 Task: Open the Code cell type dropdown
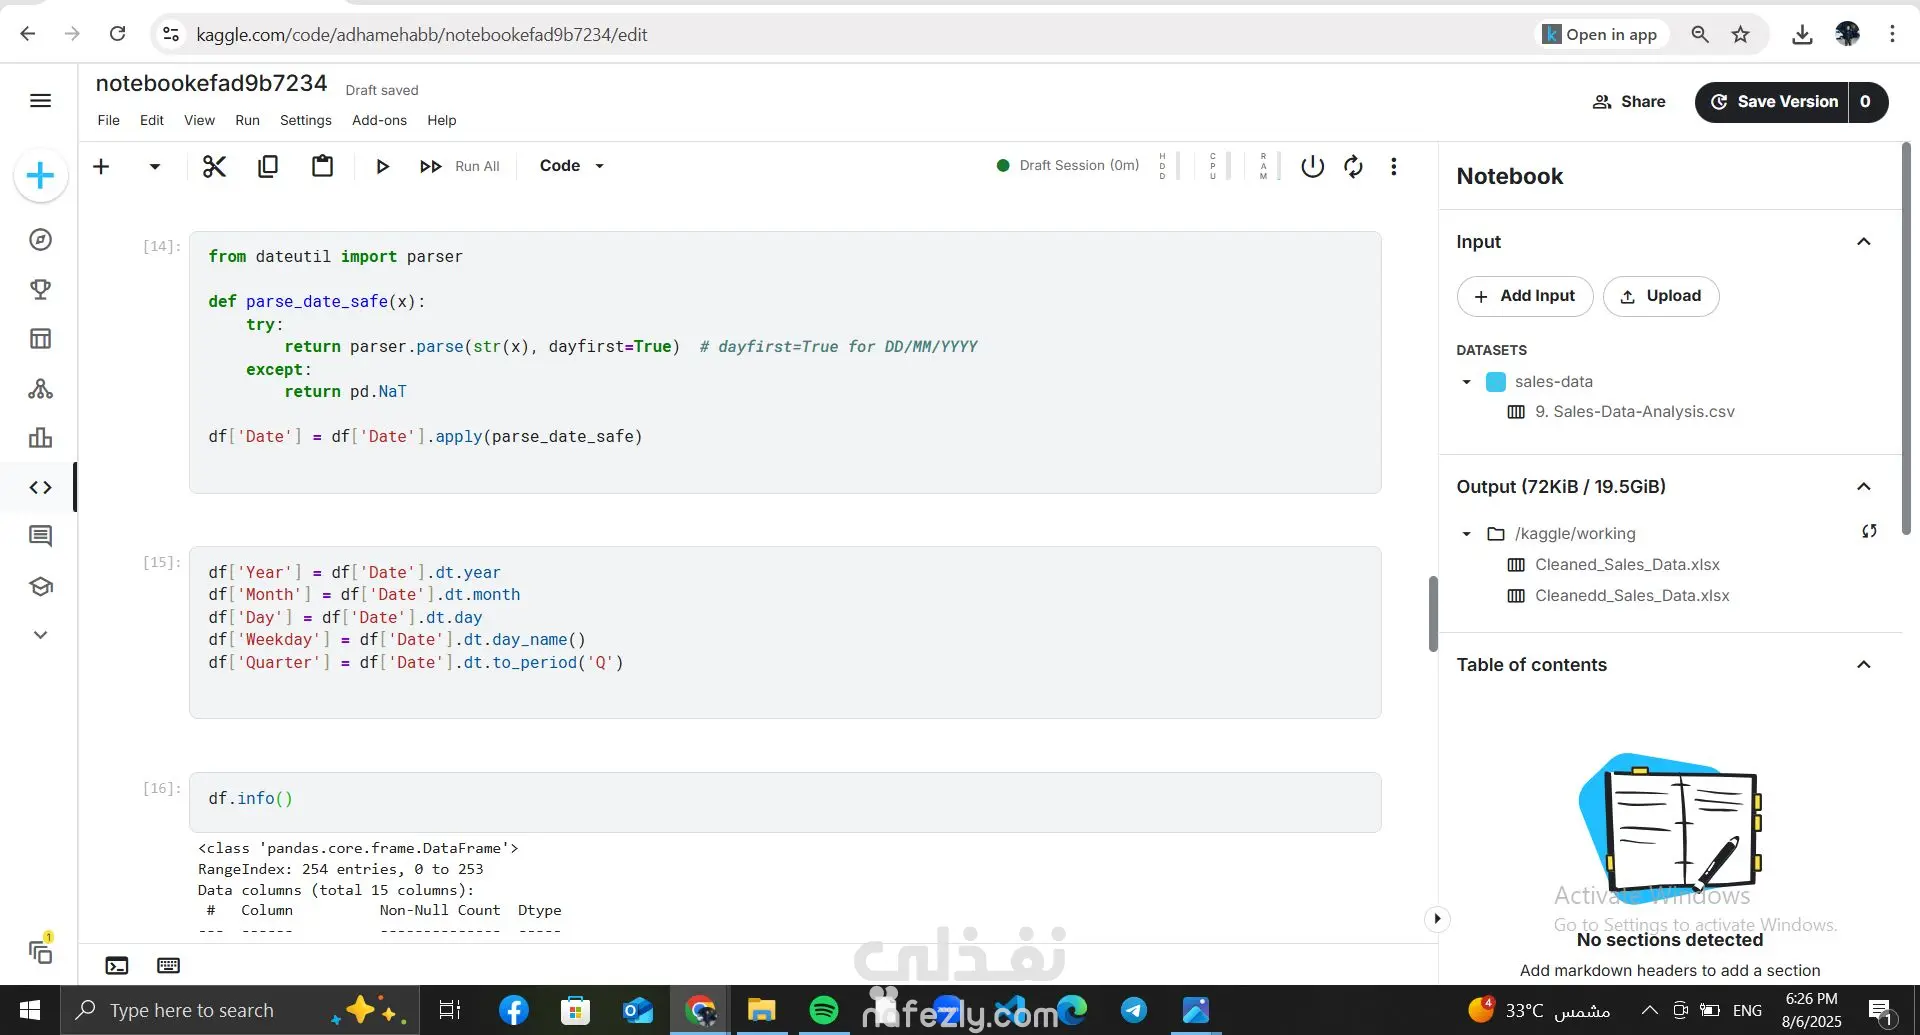click(x=572, y=166)
